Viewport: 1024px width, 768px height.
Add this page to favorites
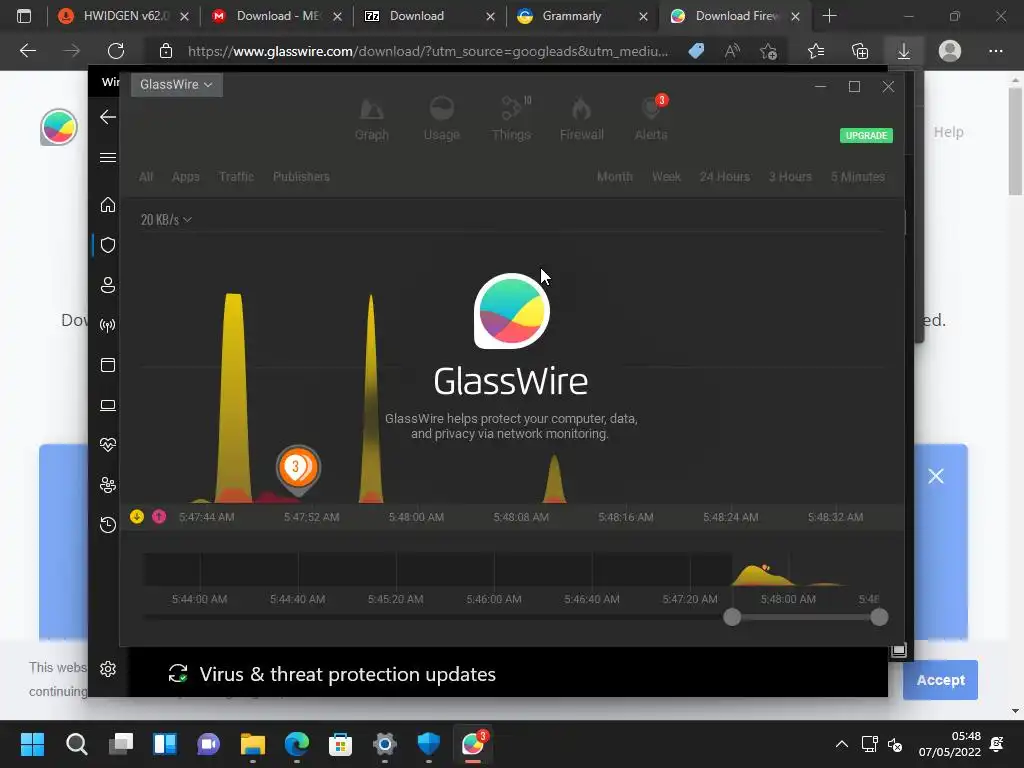[769, 51]
